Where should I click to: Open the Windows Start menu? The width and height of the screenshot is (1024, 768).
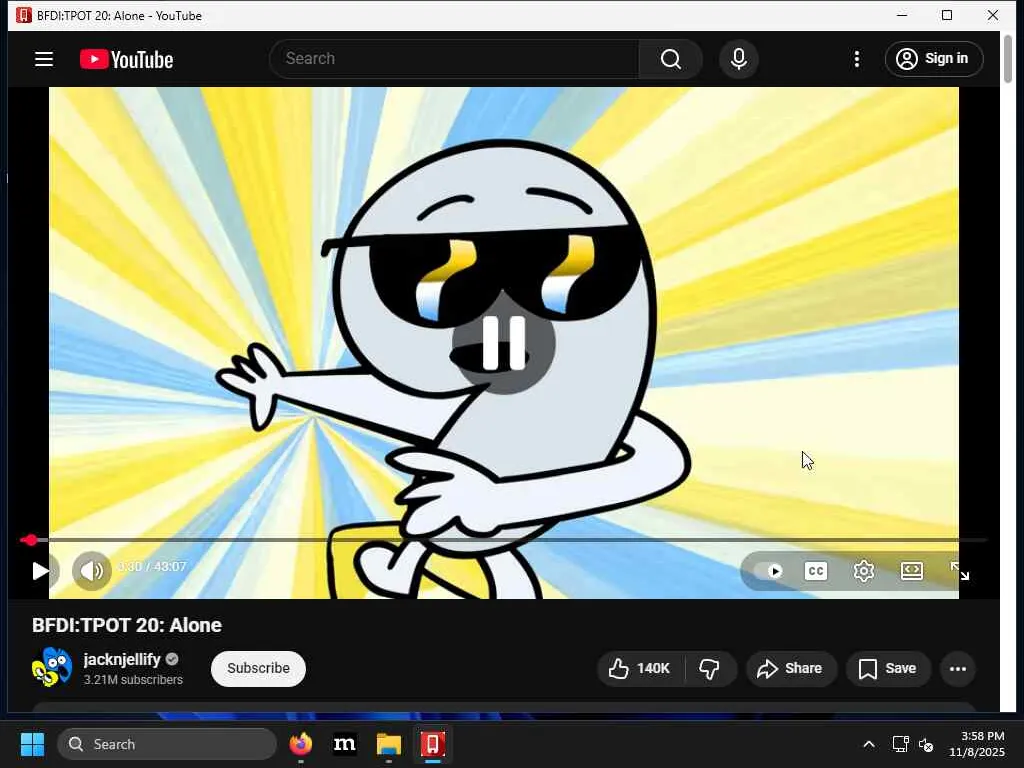[33, 744]
